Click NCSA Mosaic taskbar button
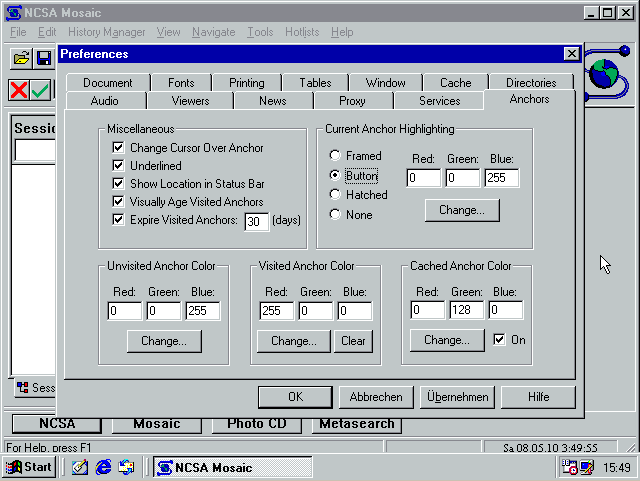Viewport: 640px width, 481px height. pyautogui.click(x=233, y=467)
